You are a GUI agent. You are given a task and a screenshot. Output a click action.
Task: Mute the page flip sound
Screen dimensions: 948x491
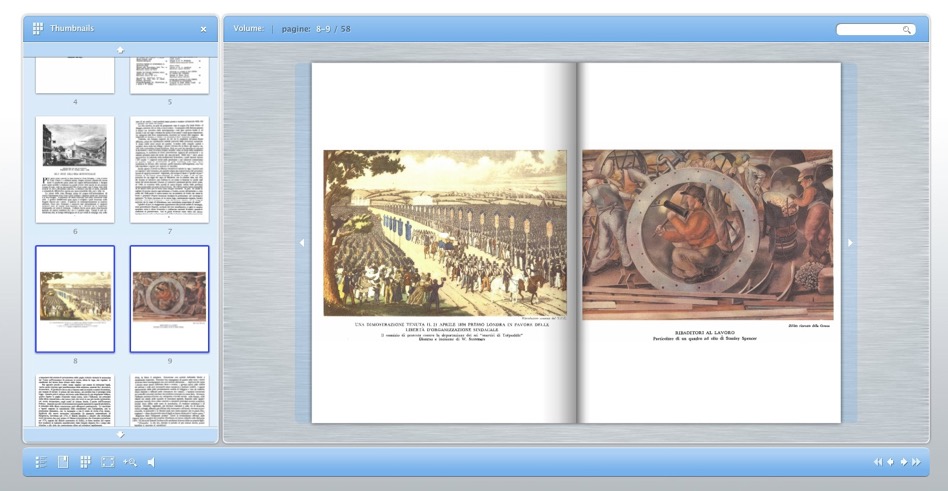[x=152, y=462]
